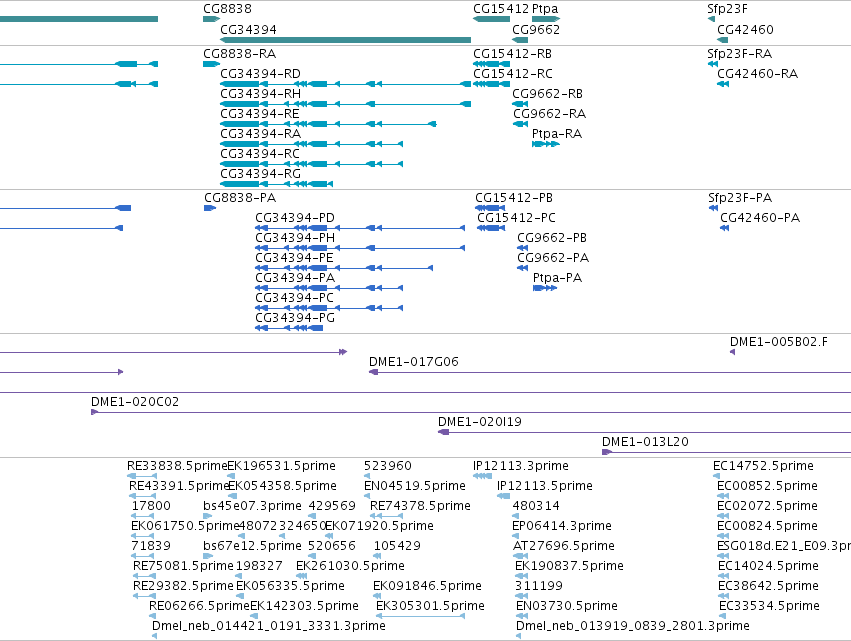The image size is (851, 641).
Task: Select the CG42460 gene label
Action: click(x=745, y=29)
